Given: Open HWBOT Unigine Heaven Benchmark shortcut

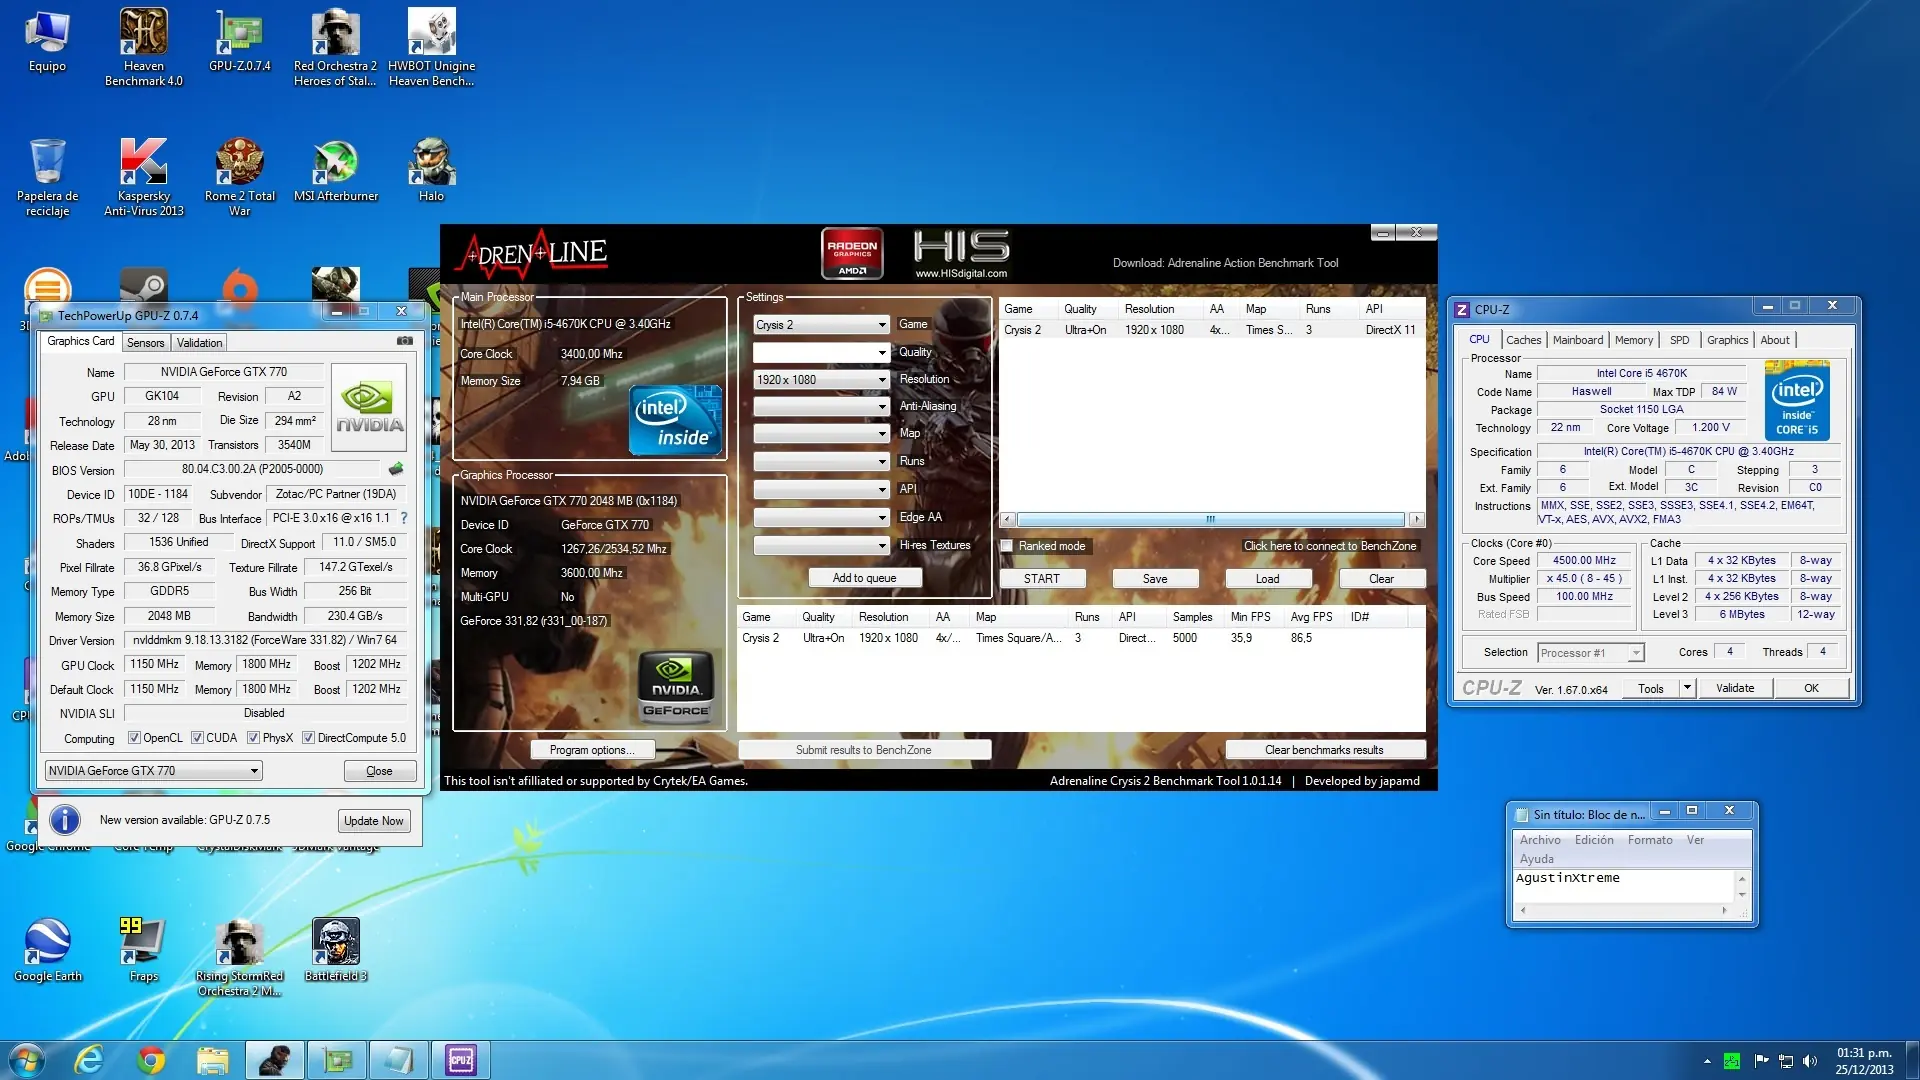Looking at the screenshot, I should pyautogui.click(x=431, y=46).
